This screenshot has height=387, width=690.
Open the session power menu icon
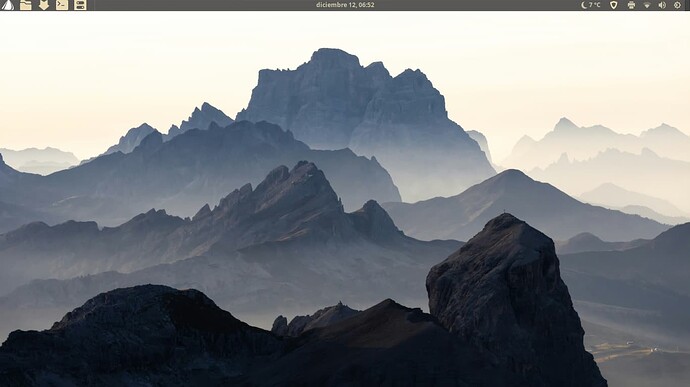[677, 5]
